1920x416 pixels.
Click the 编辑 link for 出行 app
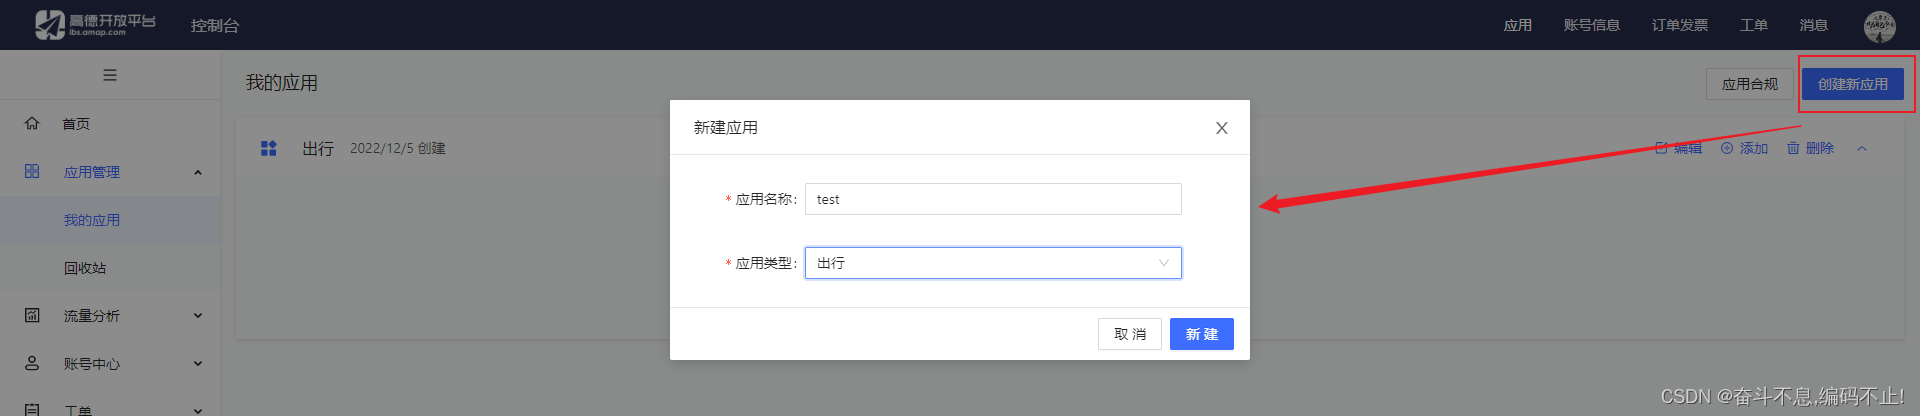[1678, 148]
